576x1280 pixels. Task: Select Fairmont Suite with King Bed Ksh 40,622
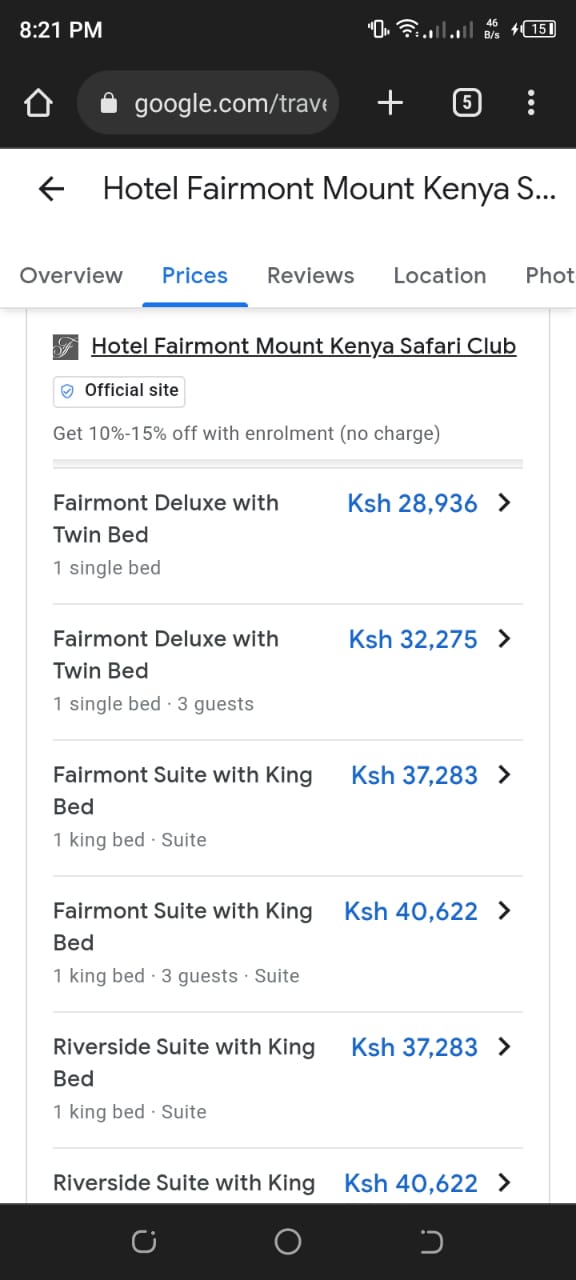click(288, 943)
